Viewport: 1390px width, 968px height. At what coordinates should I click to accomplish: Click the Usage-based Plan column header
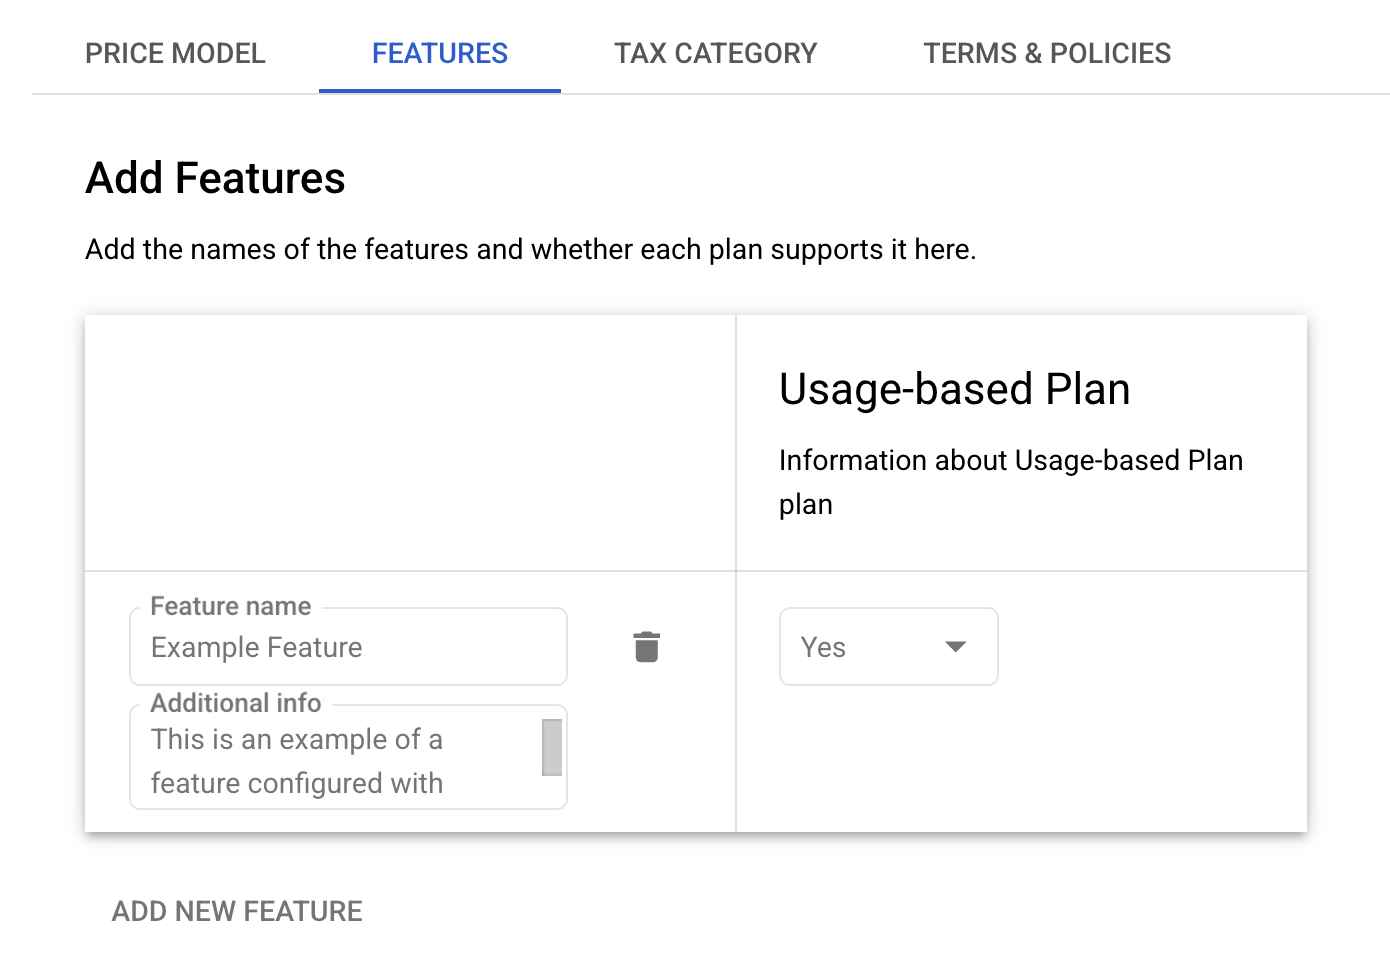pos(954,389)
